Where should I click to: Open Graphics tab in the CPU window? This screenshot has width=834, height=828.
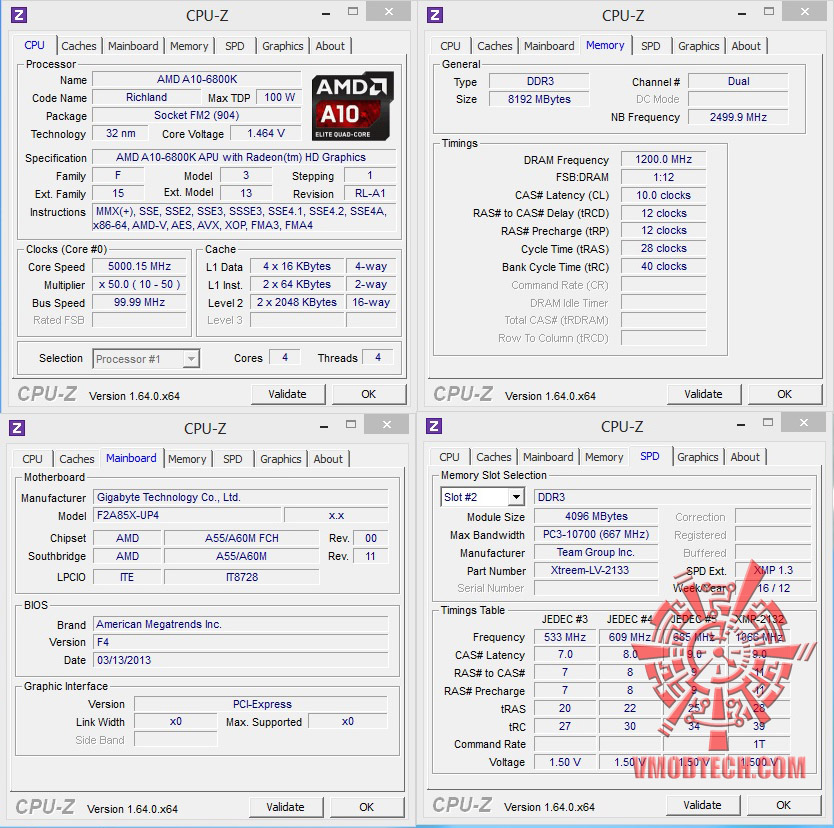(282, 46)
